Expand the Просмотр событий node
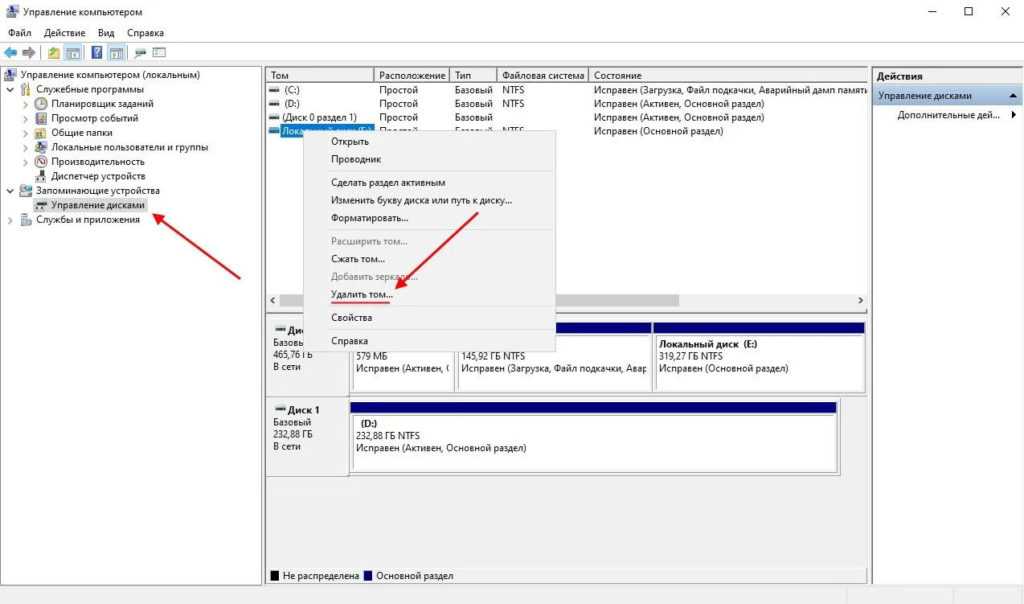Screen dimensions: 1024x604 [x=25, y=118]
